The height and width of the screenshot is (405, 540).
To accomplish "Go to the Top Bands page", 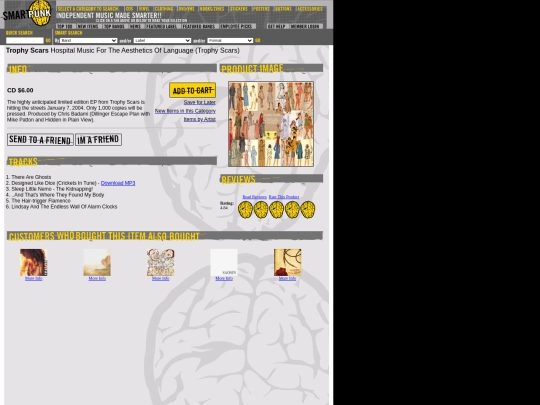I will click(x=114, y=26).
